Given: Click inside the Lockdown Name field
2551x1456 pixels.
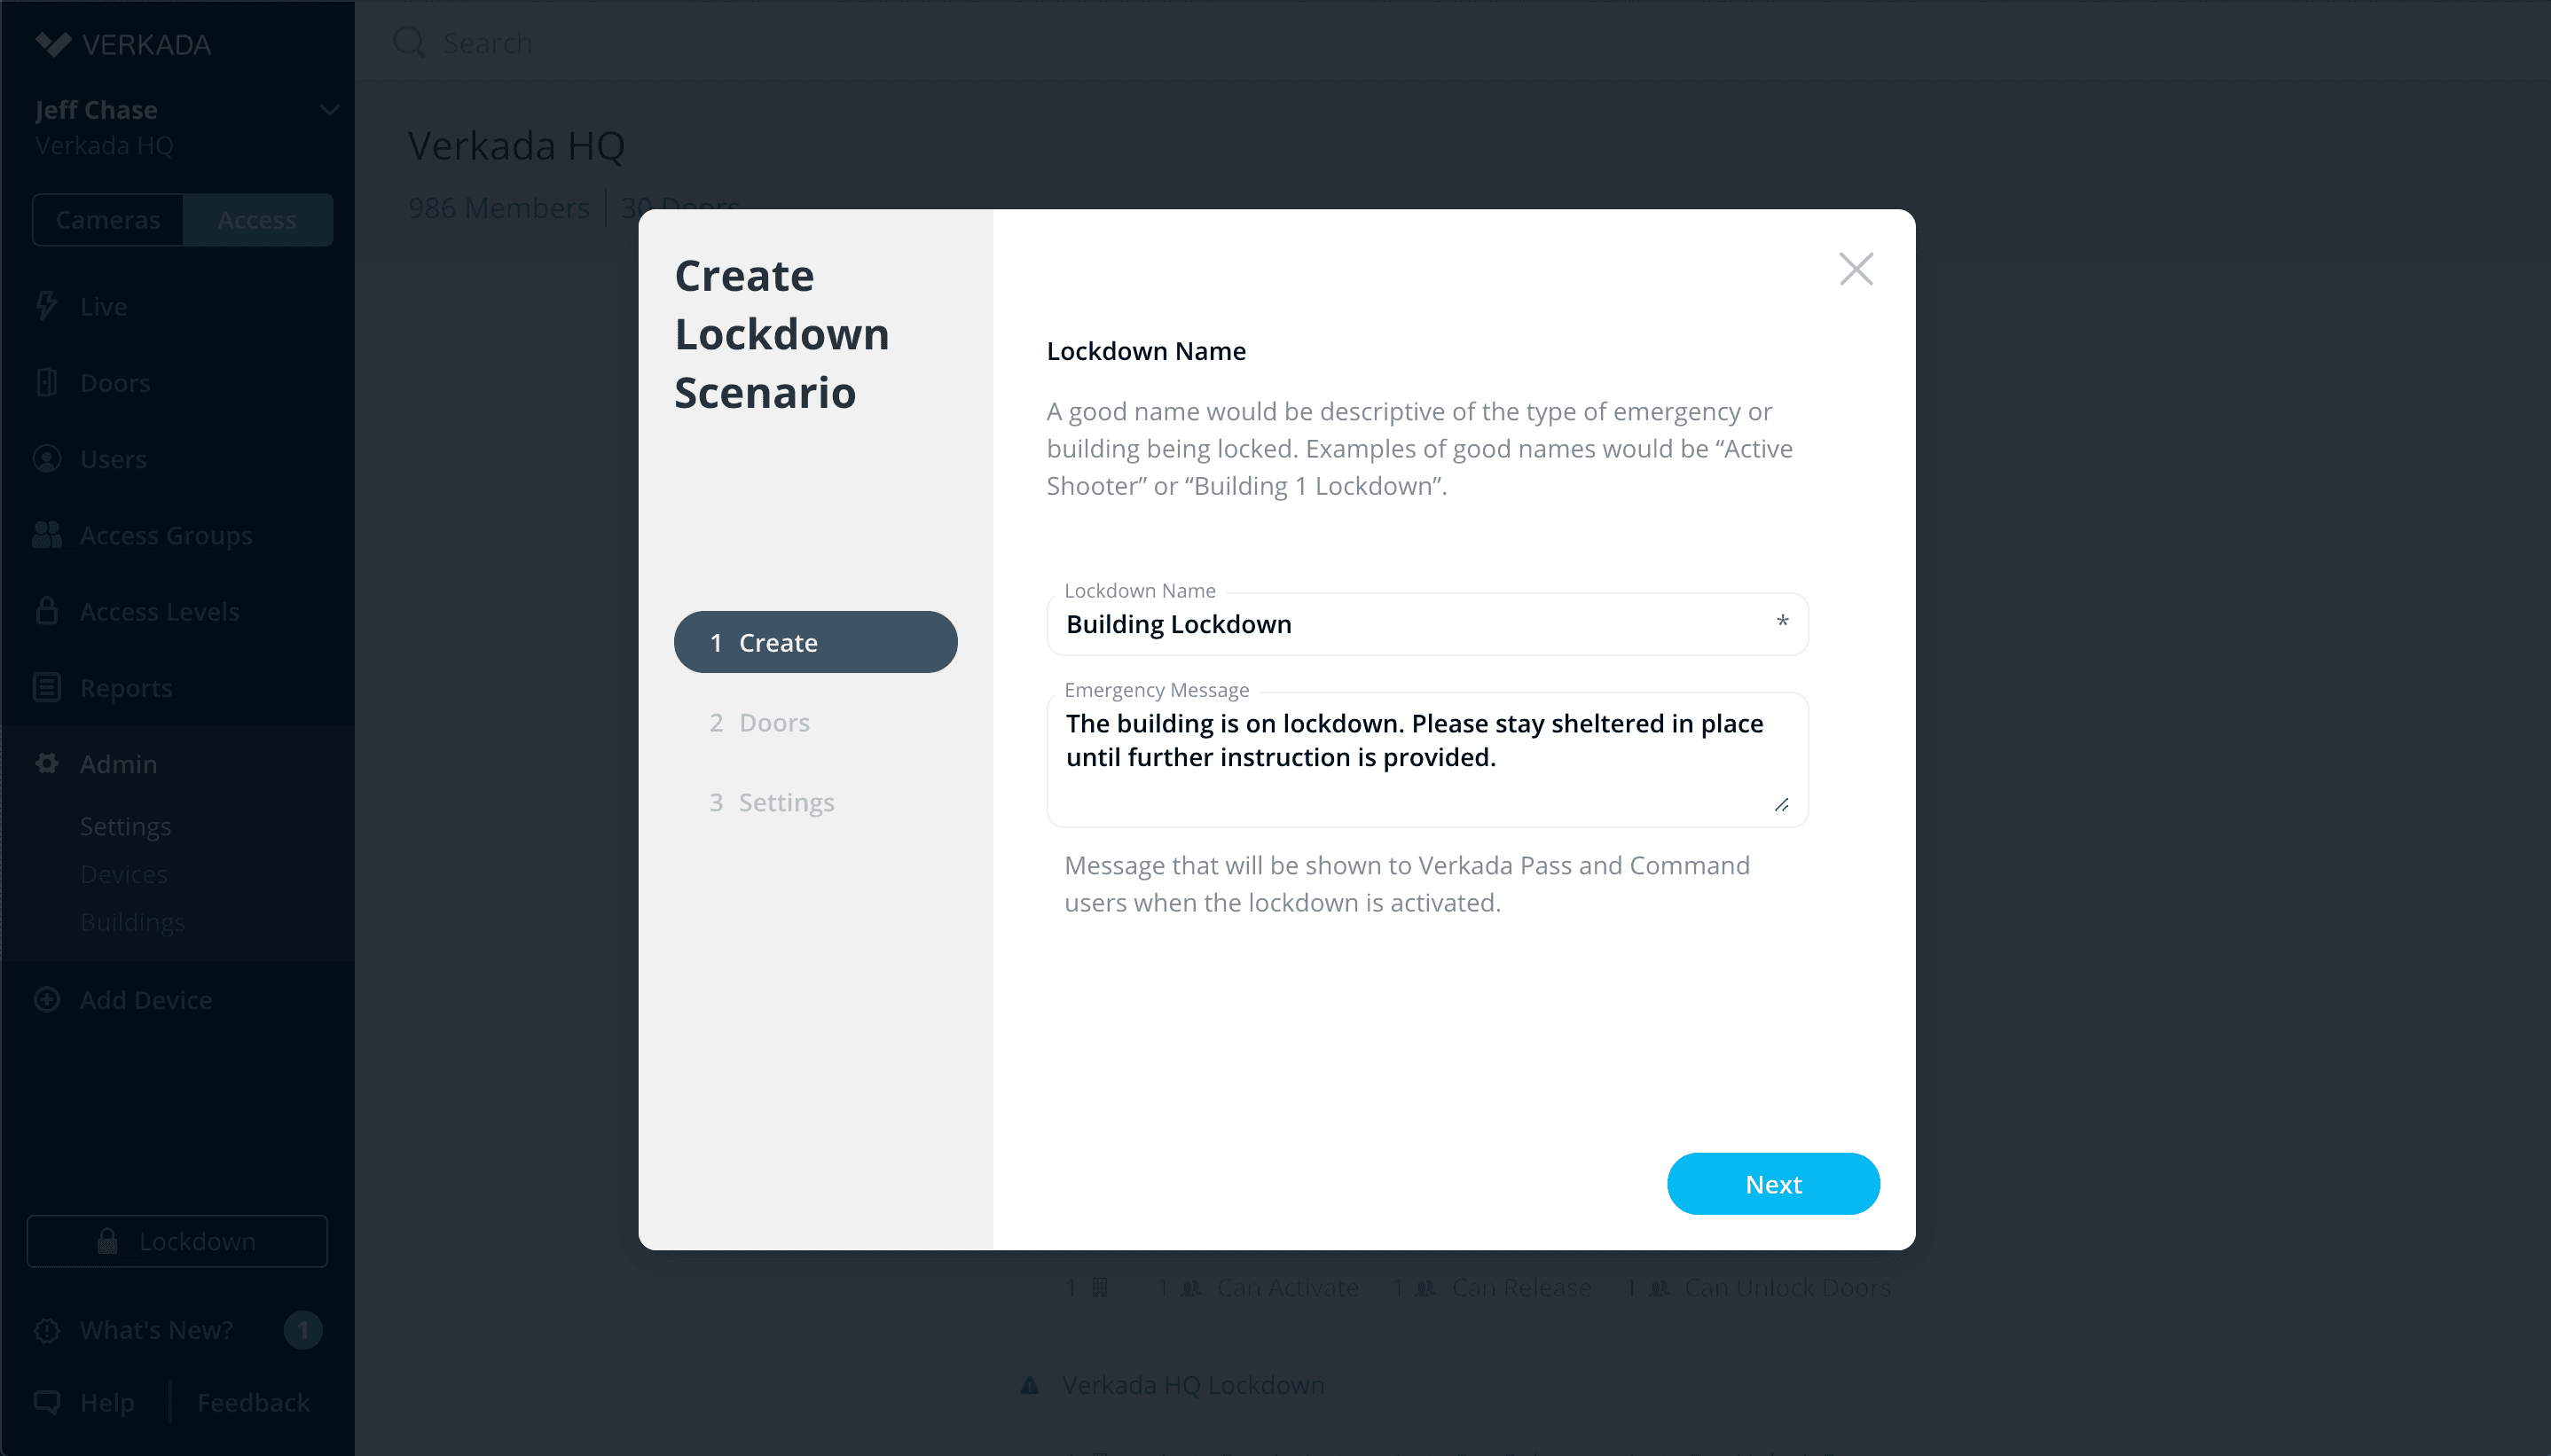Looking at the screenshot, I should (x=1426, y=624).
